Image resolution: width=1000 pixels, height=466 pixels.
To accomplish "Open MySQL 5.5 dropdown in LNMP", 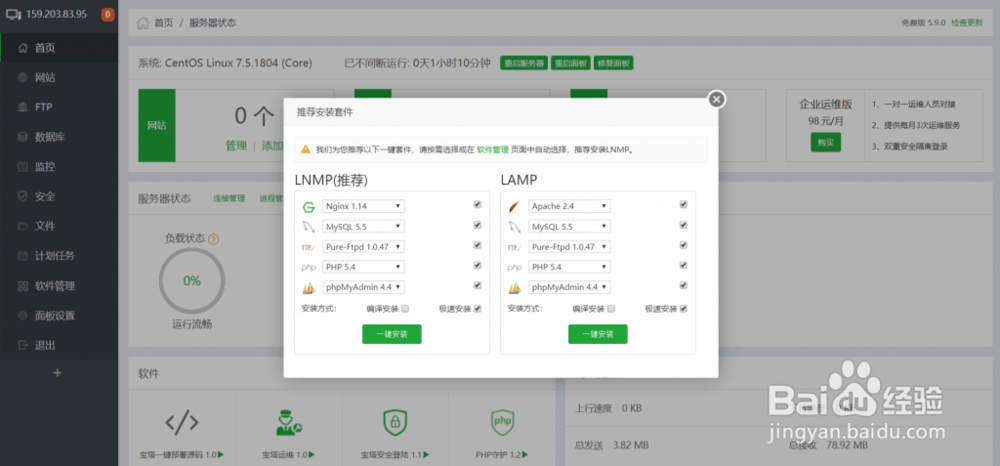I will coord(364,226).
